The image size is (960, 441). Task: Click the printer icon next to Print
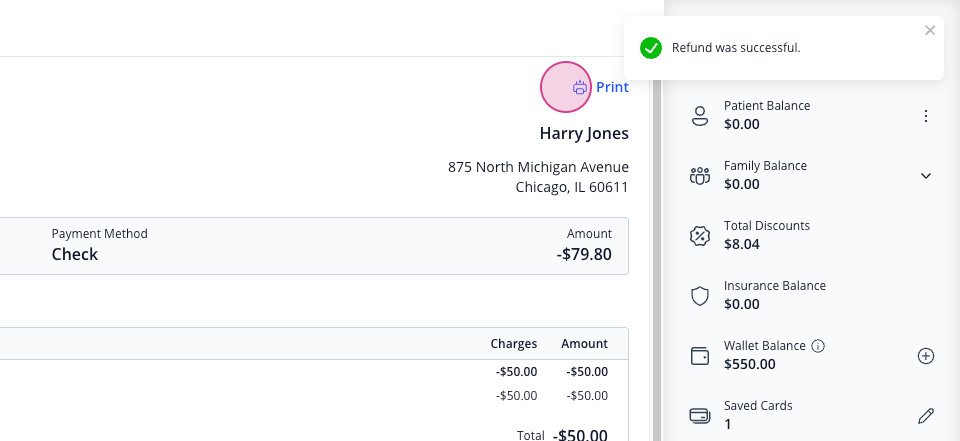579,88
